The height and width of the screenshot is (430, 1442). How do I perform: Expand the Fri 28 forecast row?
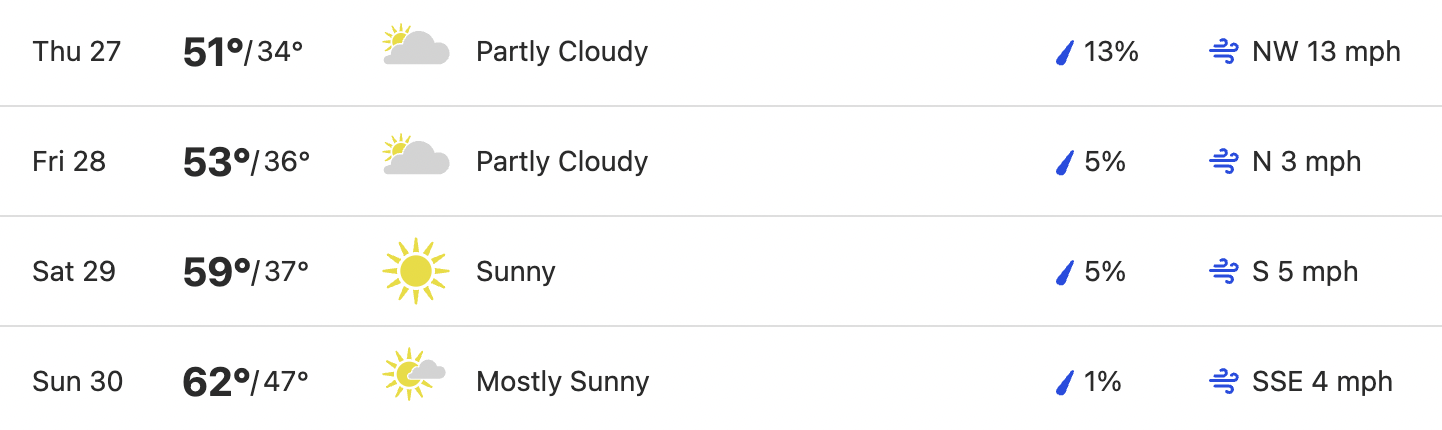tap(721, 161)
